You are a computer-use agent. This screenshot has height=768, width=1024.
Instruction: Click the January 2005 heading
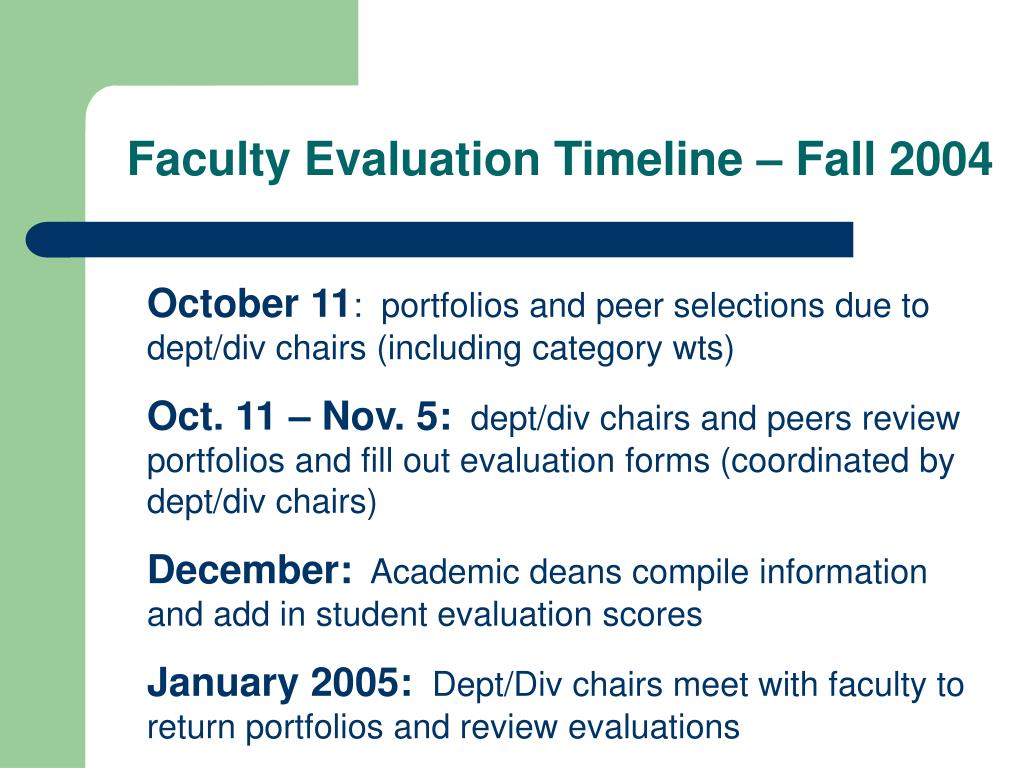point(280,683)
